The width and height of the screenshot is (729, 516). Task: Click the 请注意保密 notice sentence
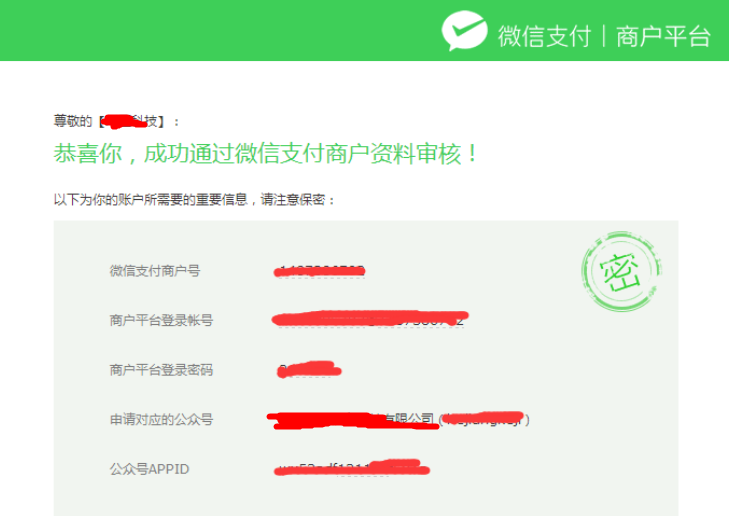pos(194,200)
